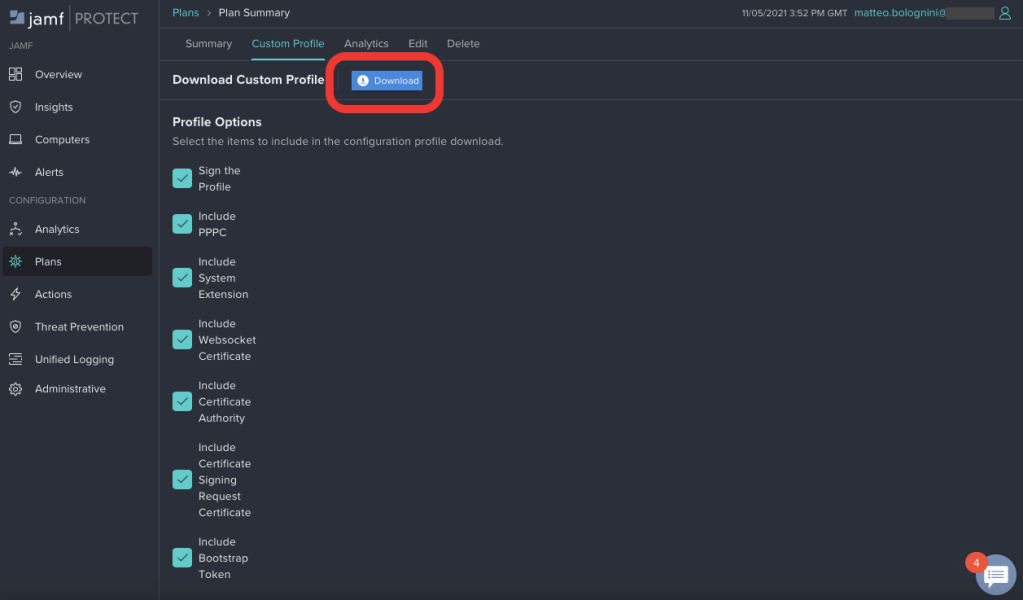Screen dimensions: 1023x600
Task: Download the custom profile
Action: [387, 81]
